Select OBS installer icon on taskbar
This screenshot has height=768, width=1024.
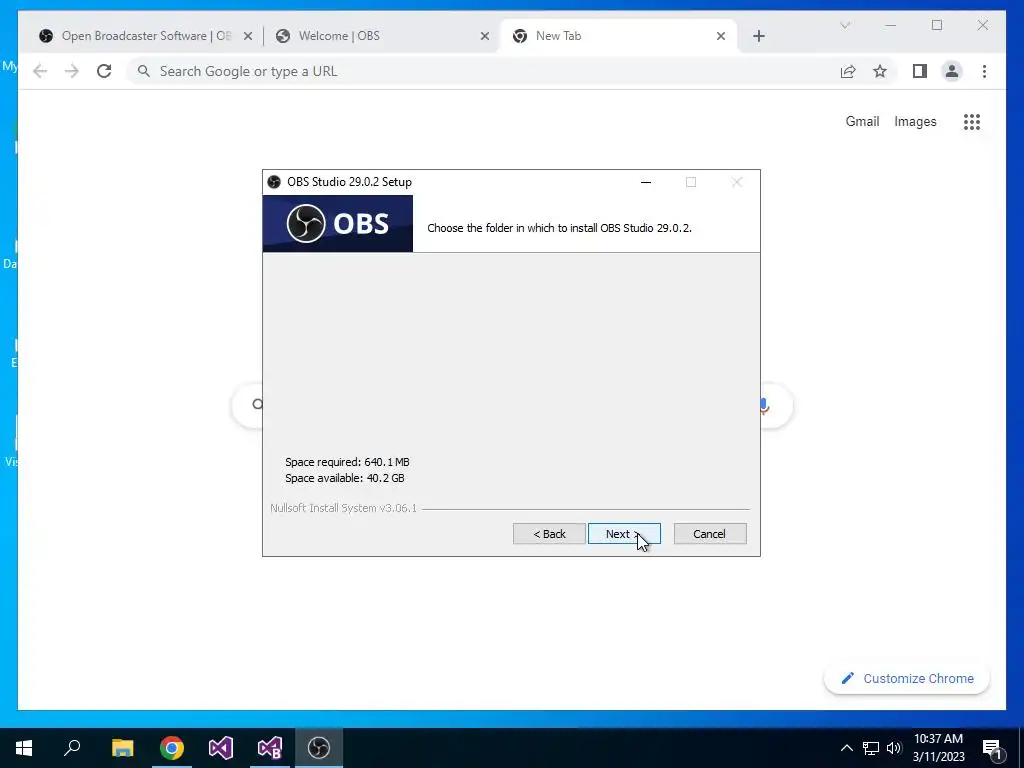[x=319, y=748]
